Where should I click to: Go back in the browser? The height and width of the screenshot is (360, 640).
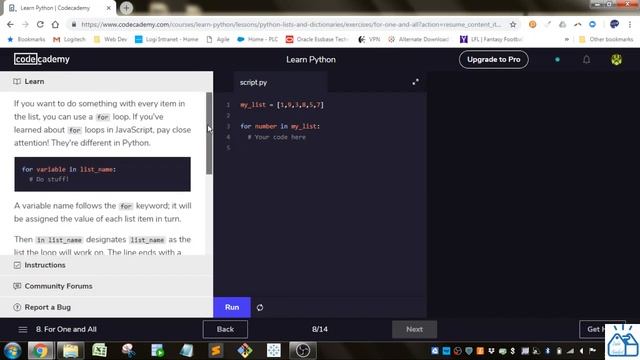[x=10, y=24]
